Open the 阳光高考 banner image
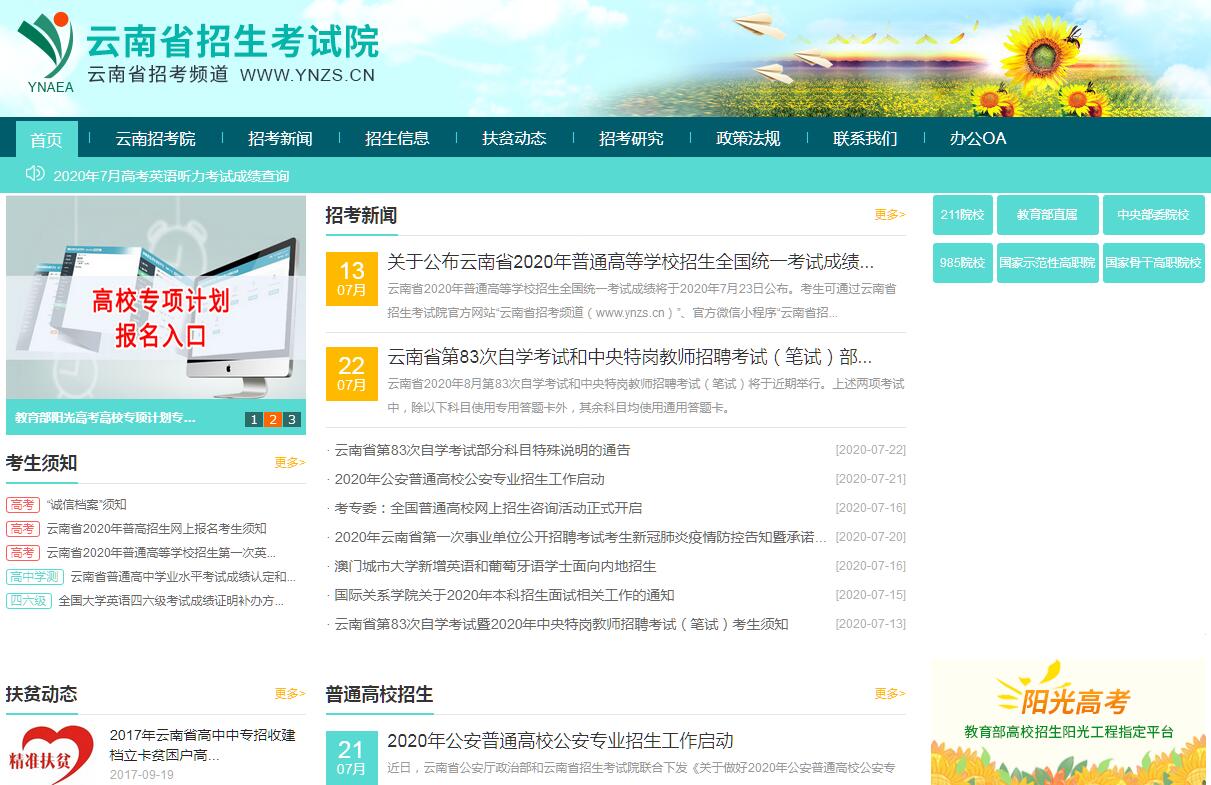The image size is (1211, 785). click(x=1067, y=722)
